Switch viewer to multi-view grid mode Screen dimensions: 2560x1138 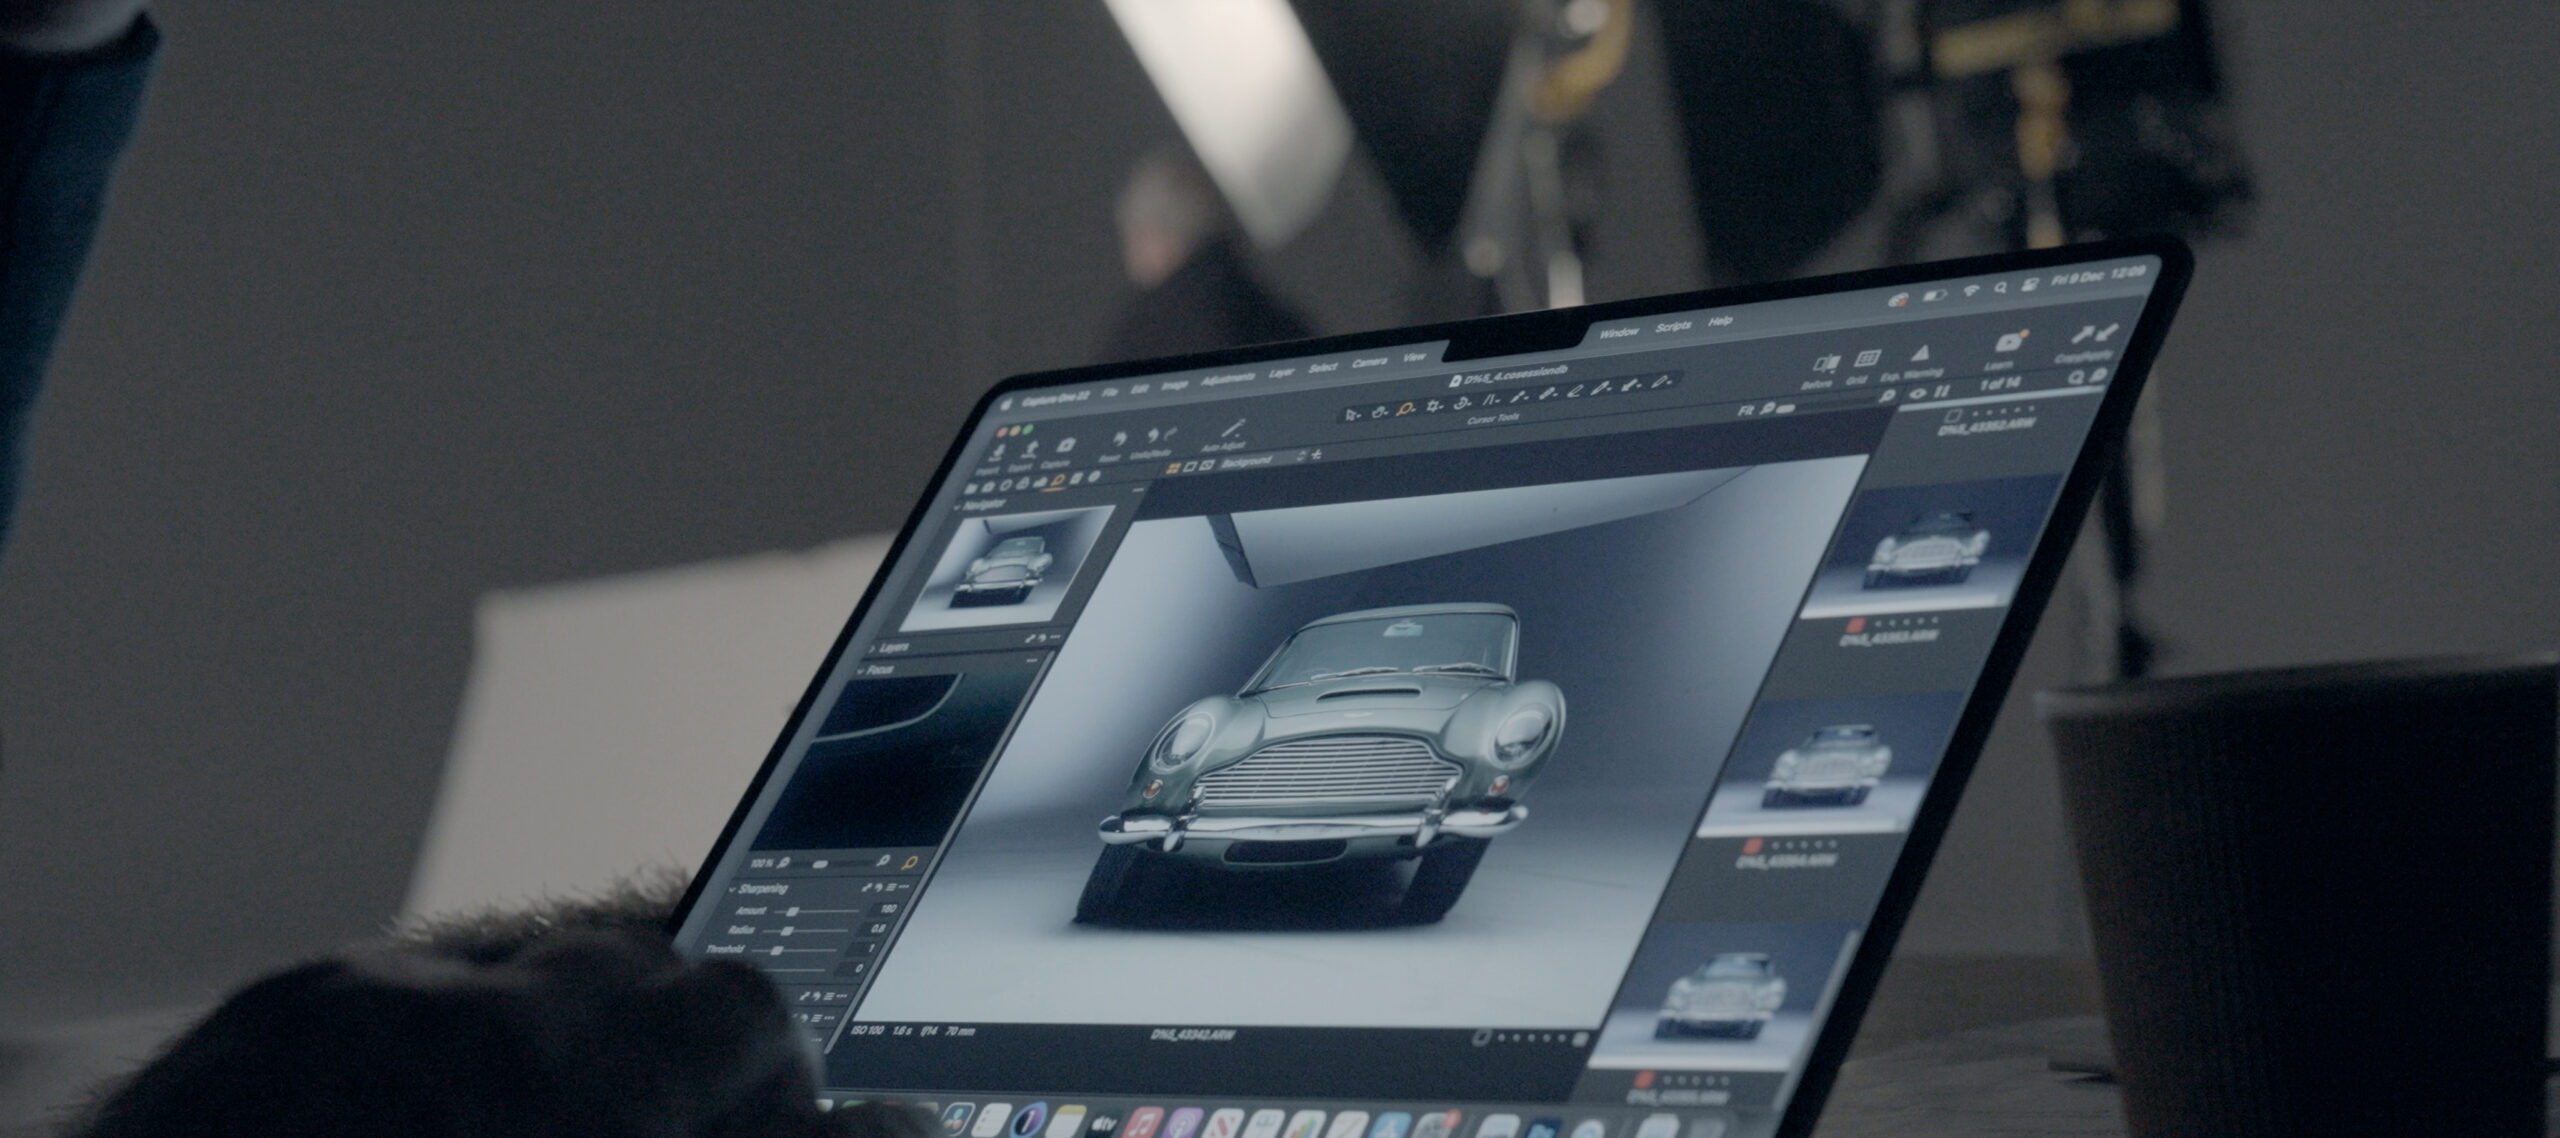coord(1174,467)
